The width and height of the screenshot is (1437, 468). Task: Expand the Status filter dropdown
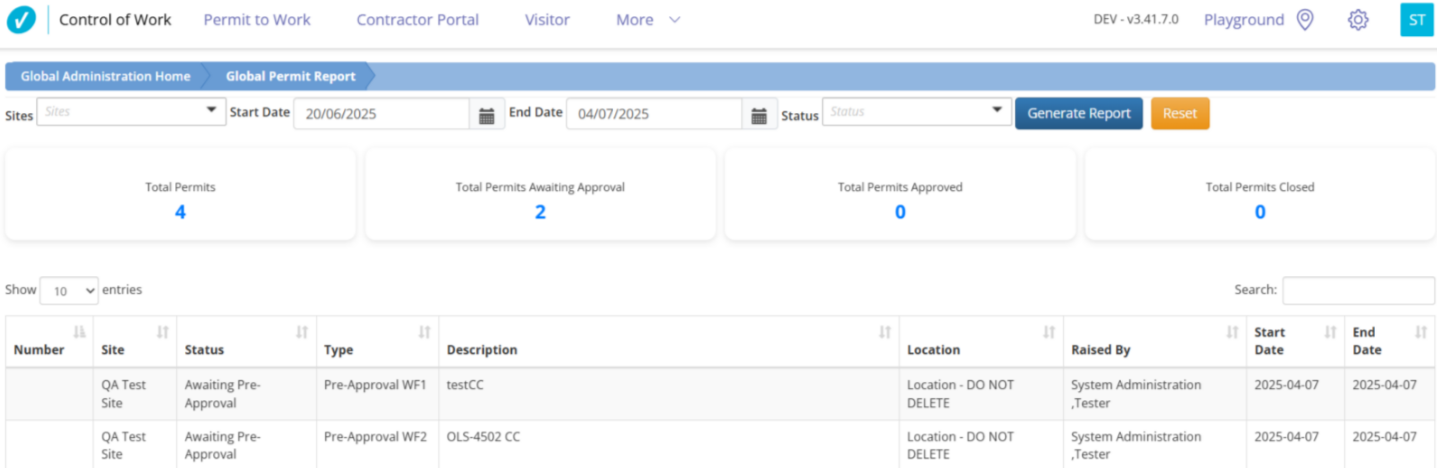[x=917, y=112]
